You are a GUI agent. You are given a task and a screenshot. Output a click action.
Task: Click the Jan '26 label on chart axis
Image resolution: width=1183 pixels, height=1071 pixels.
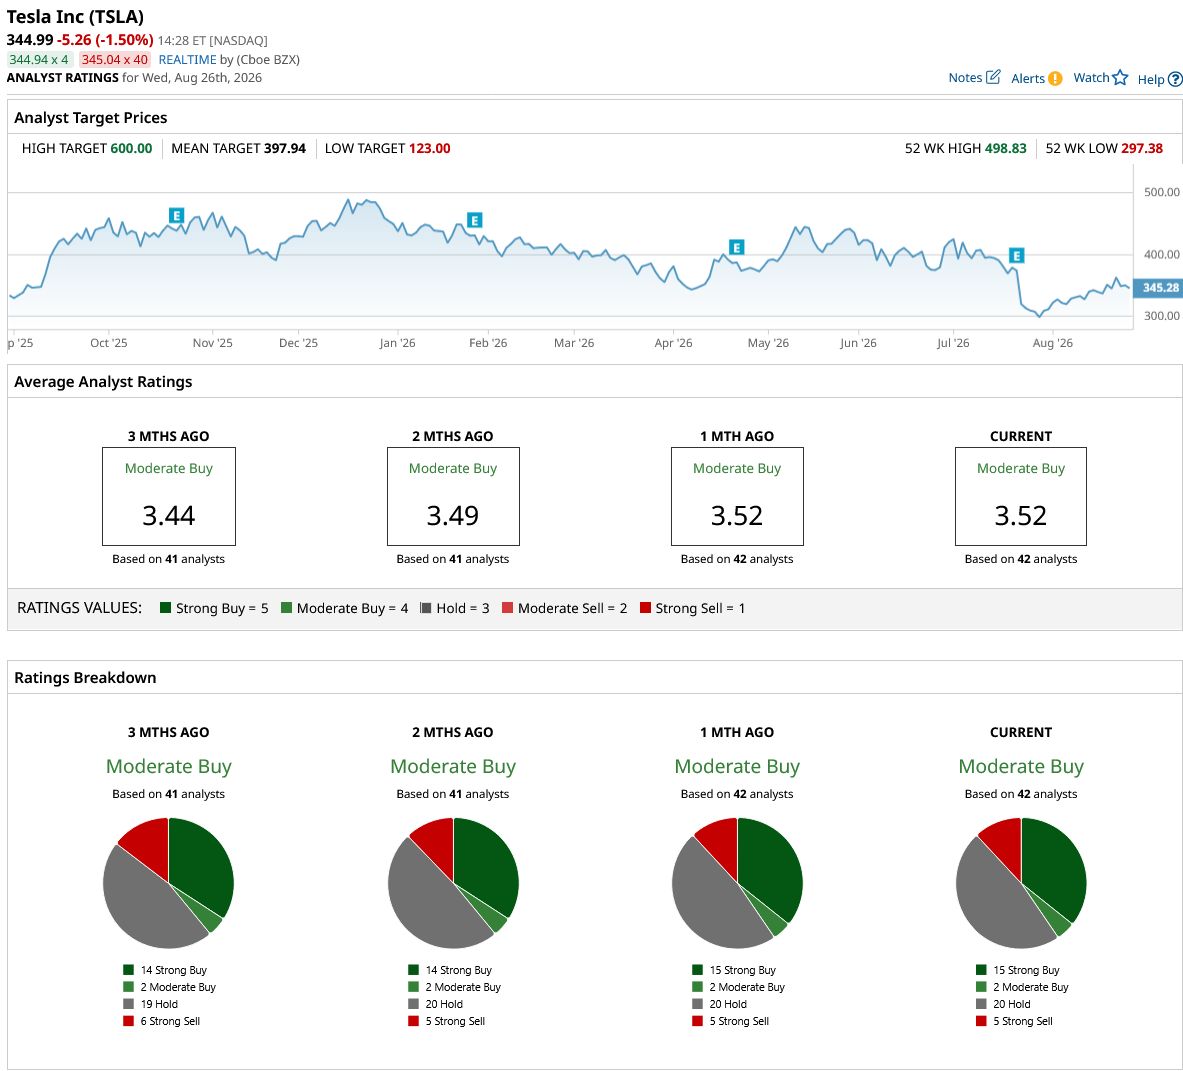397,343
